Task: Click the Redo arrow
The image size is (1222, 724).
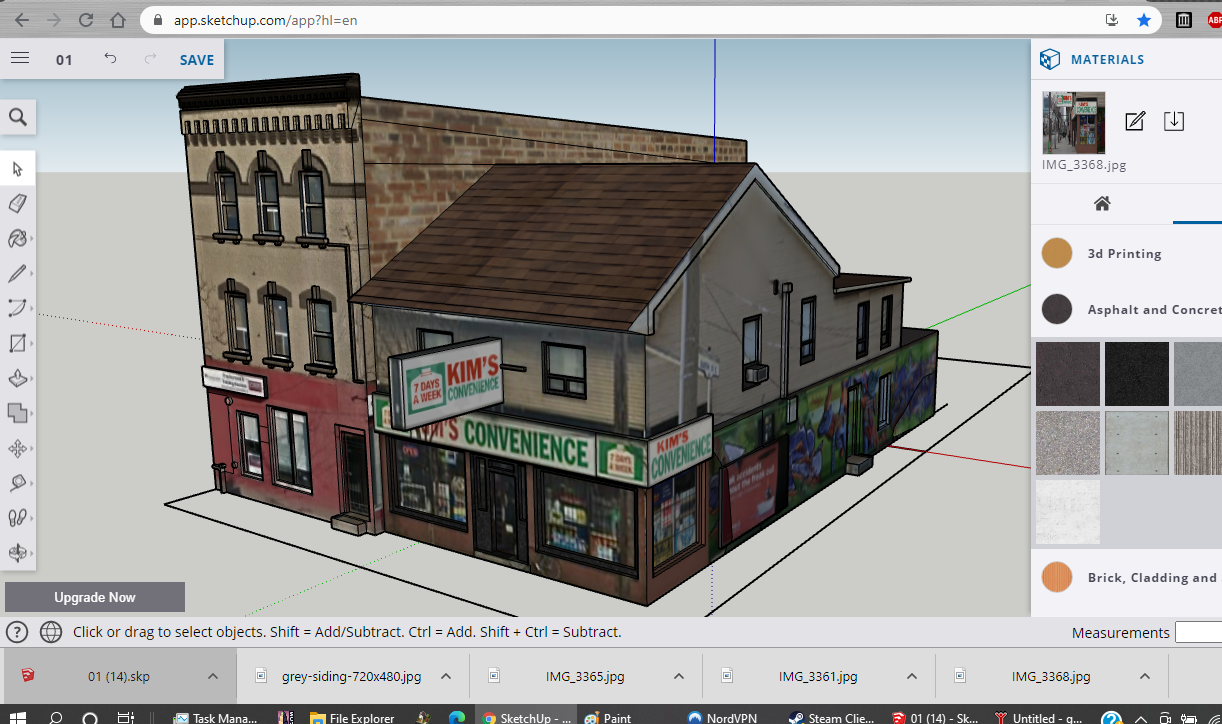Action: coord(151,59)
